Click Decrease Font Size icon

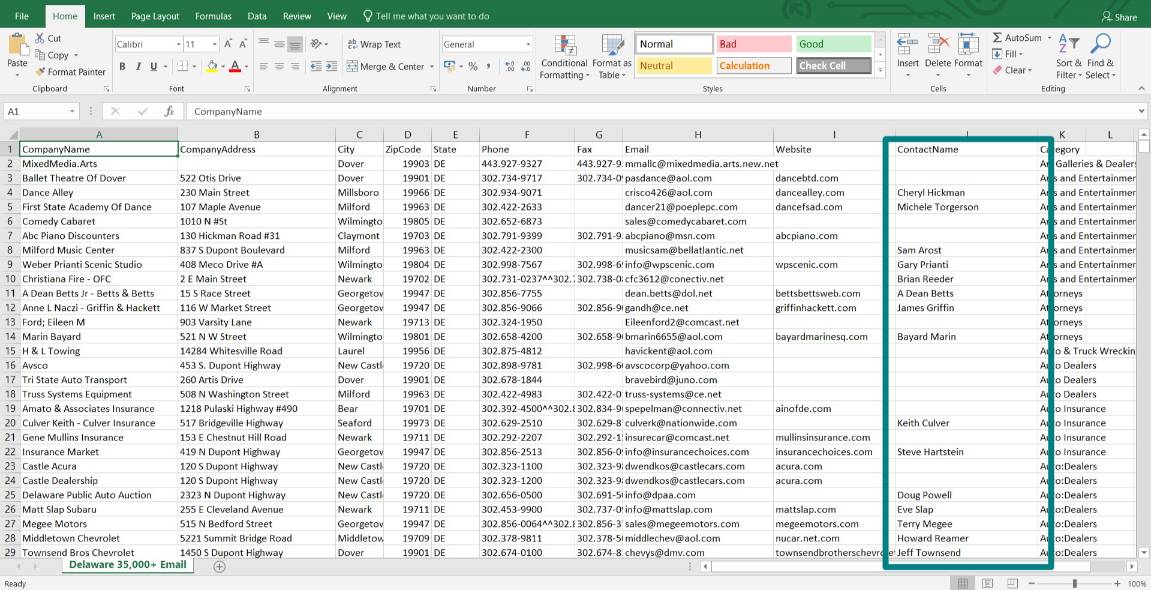[243, 45]
